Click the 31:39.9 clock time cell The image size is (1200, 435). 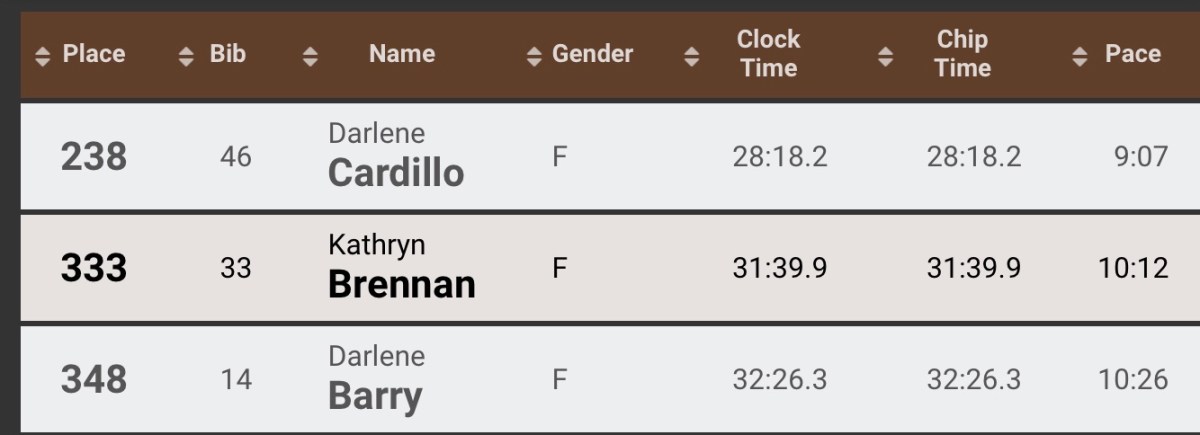779,268
